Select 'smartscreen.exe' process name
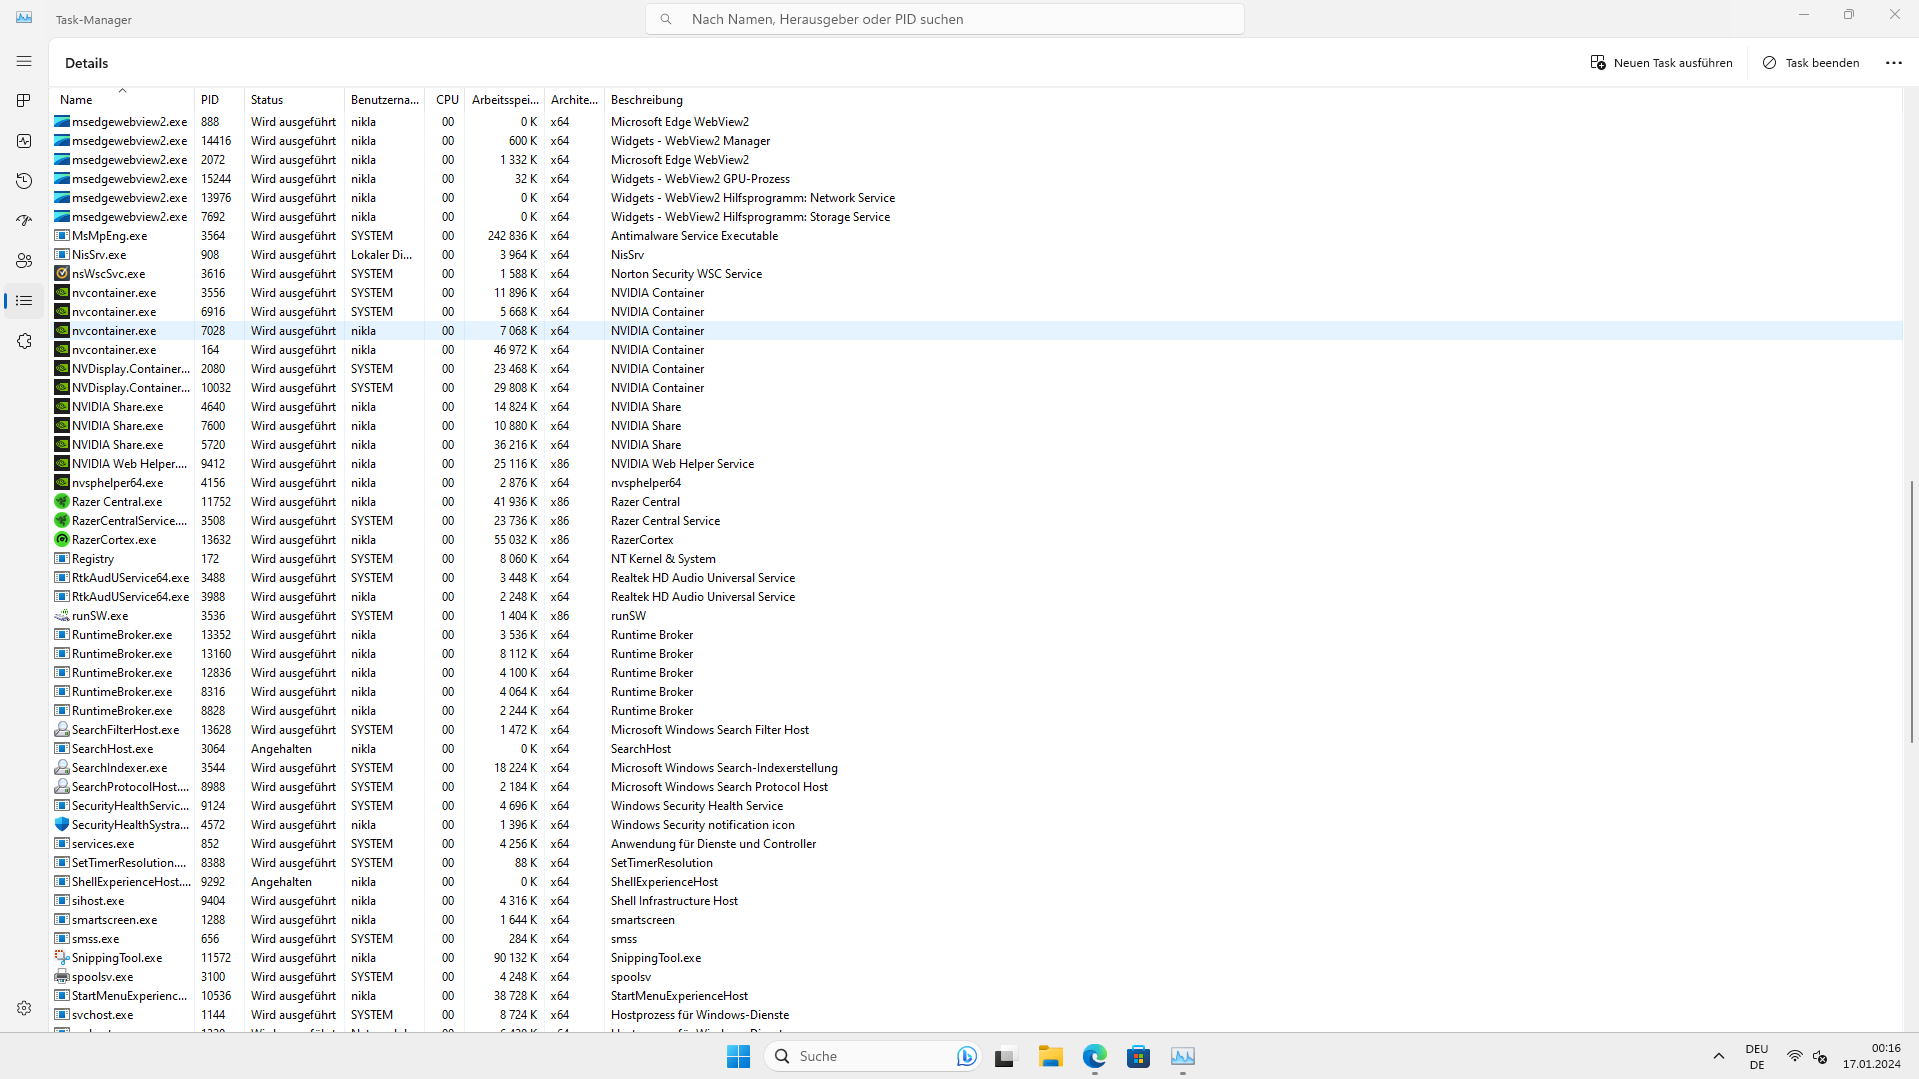The image size is (1919, 1079). pos(114,920)
